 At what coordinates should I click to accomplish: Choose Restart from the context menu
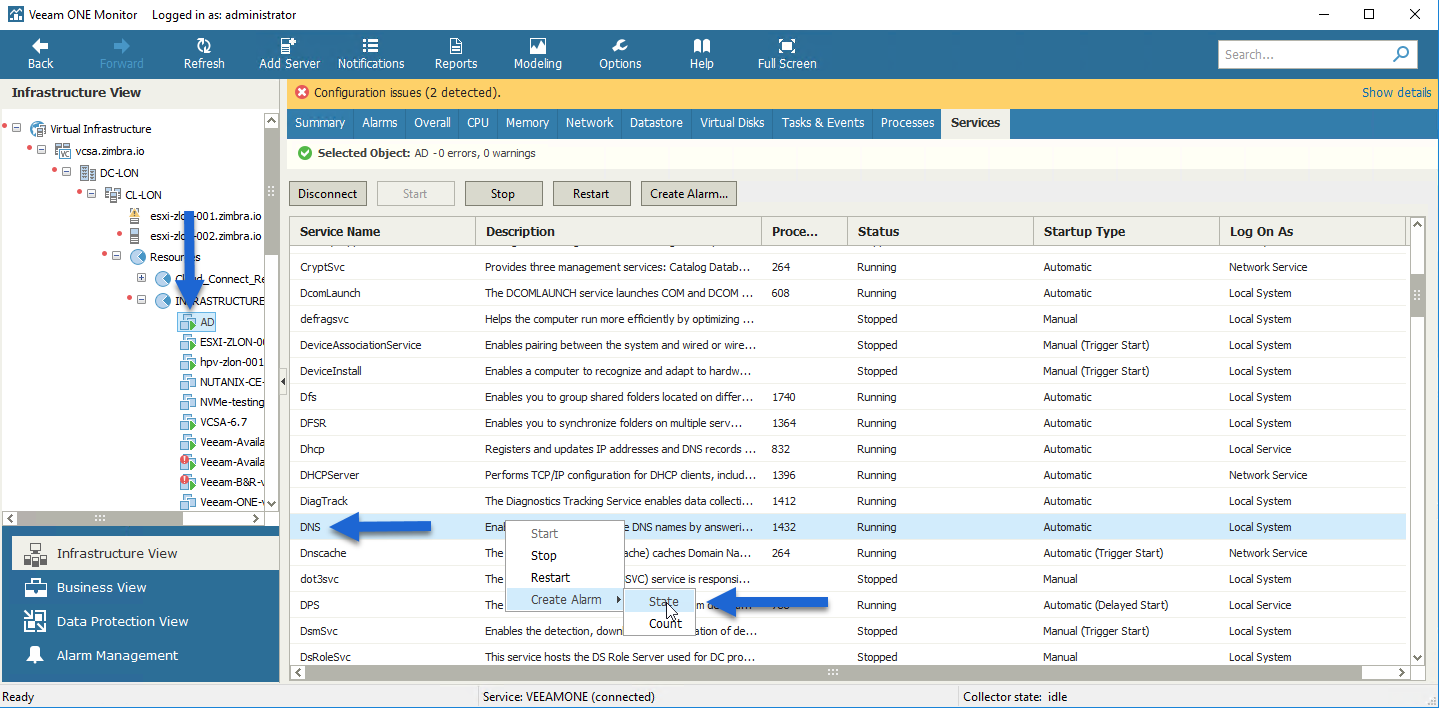[x=550, y=577]
